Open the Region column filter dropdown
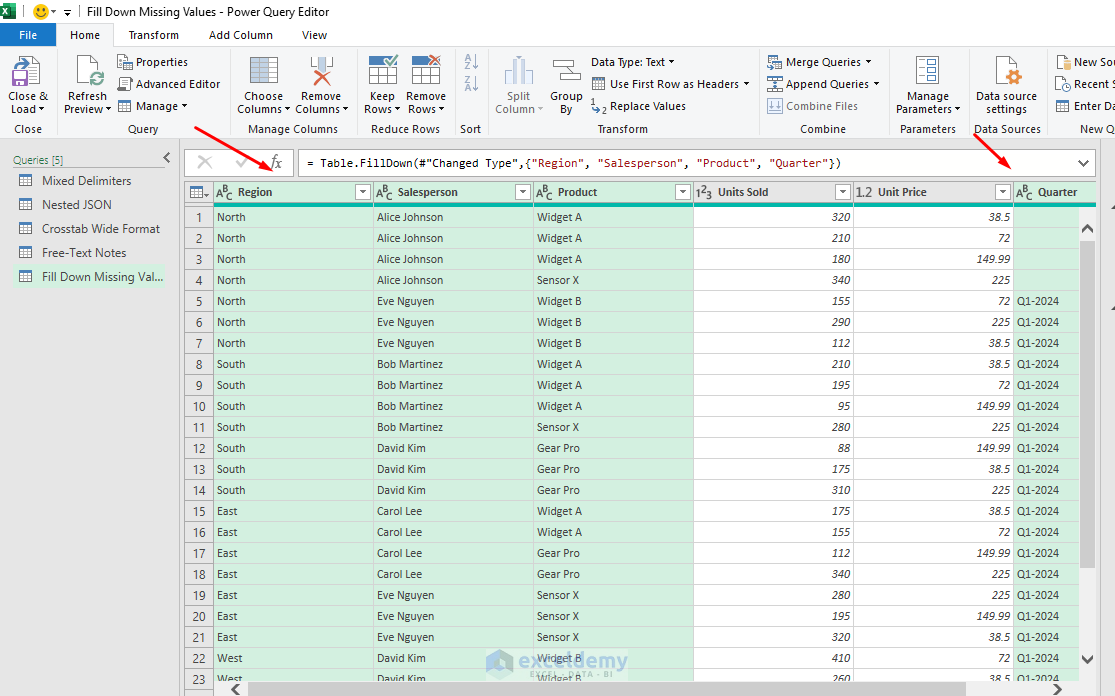The width and height of the screenshot is (1115, 696). [363, 192]
